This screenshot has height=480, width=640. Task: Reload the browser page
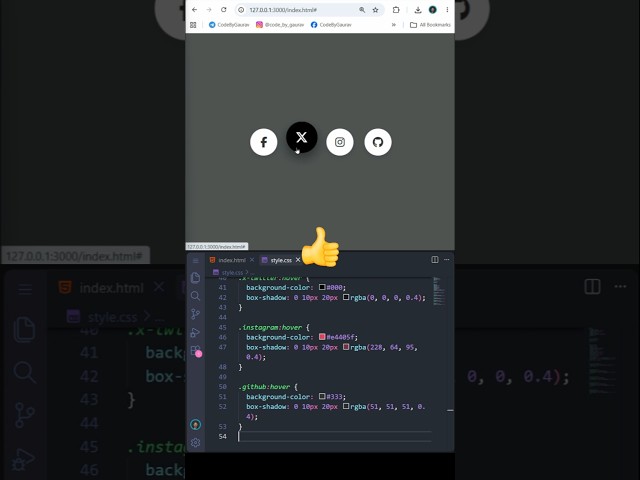(224, 10)
